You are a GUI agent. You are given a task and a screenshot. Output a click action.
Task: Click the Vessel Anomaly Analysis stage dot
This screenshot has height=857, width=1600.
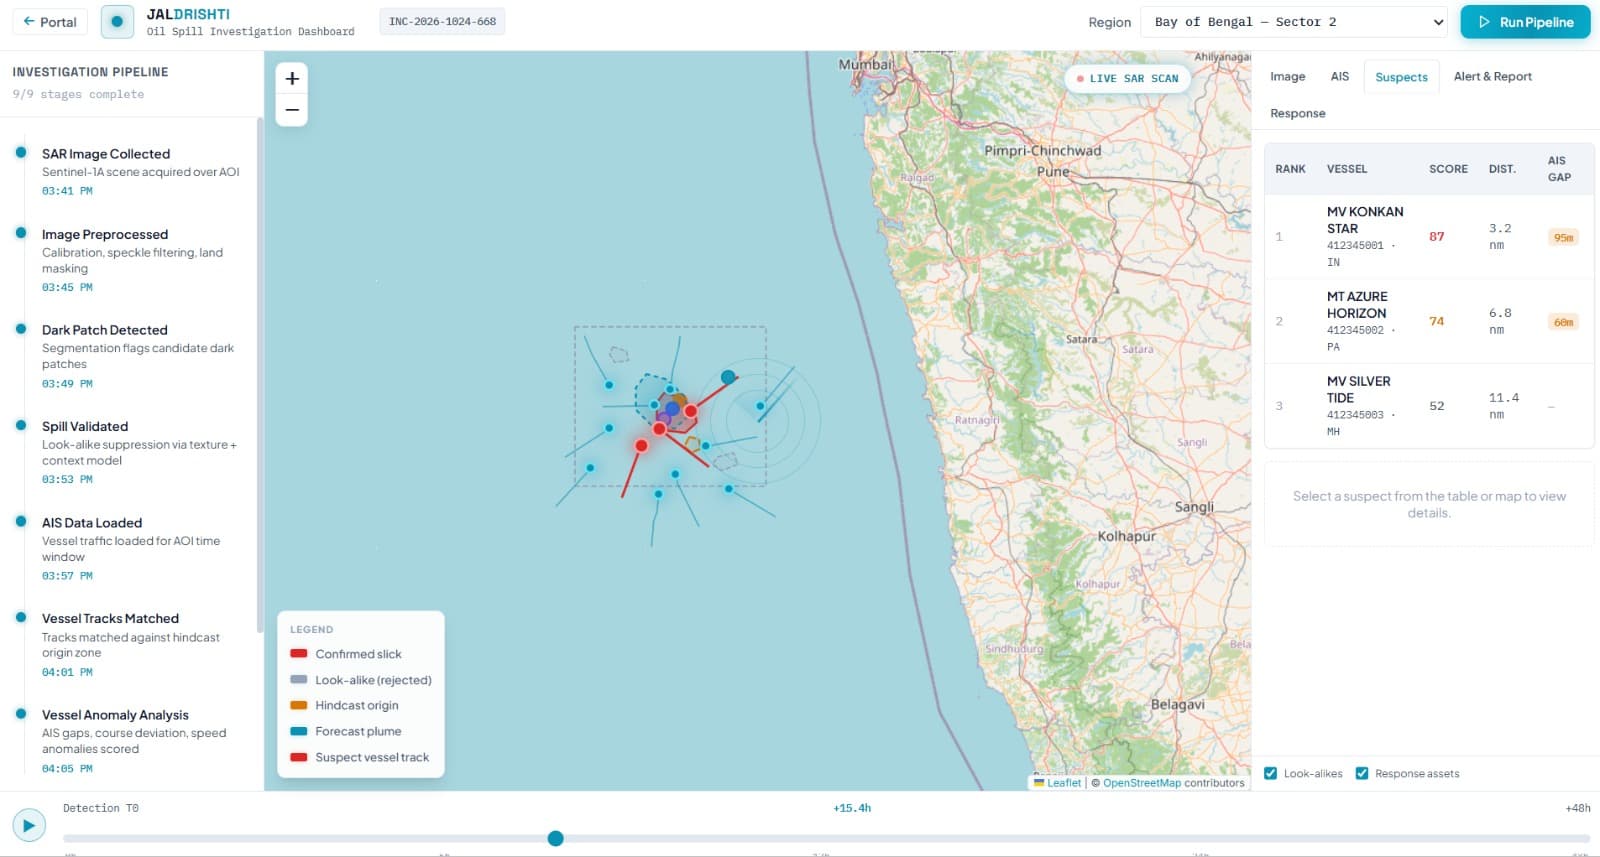[20, 713]
